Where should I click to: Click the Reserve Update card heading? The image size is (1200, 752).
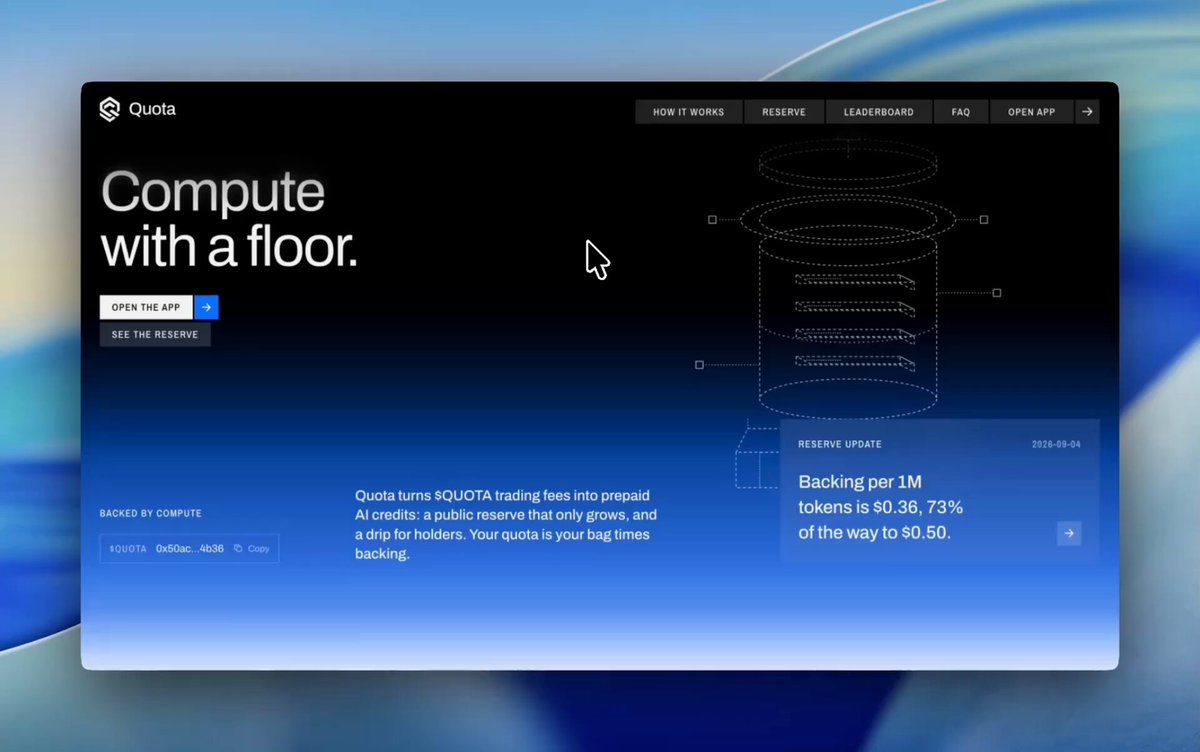840,444
